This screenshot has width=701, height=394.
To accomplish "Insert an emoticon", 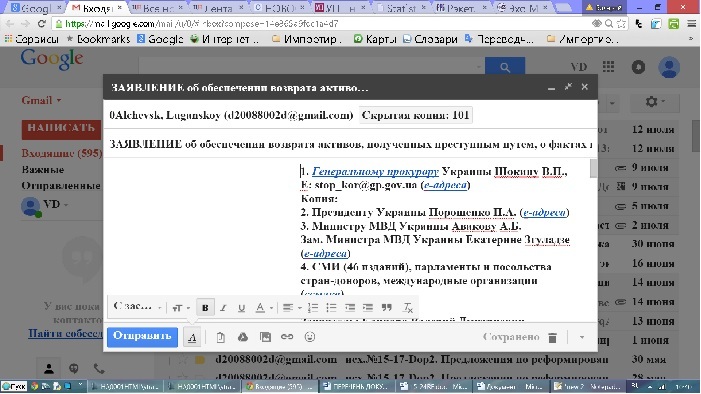I will (310, 336).
